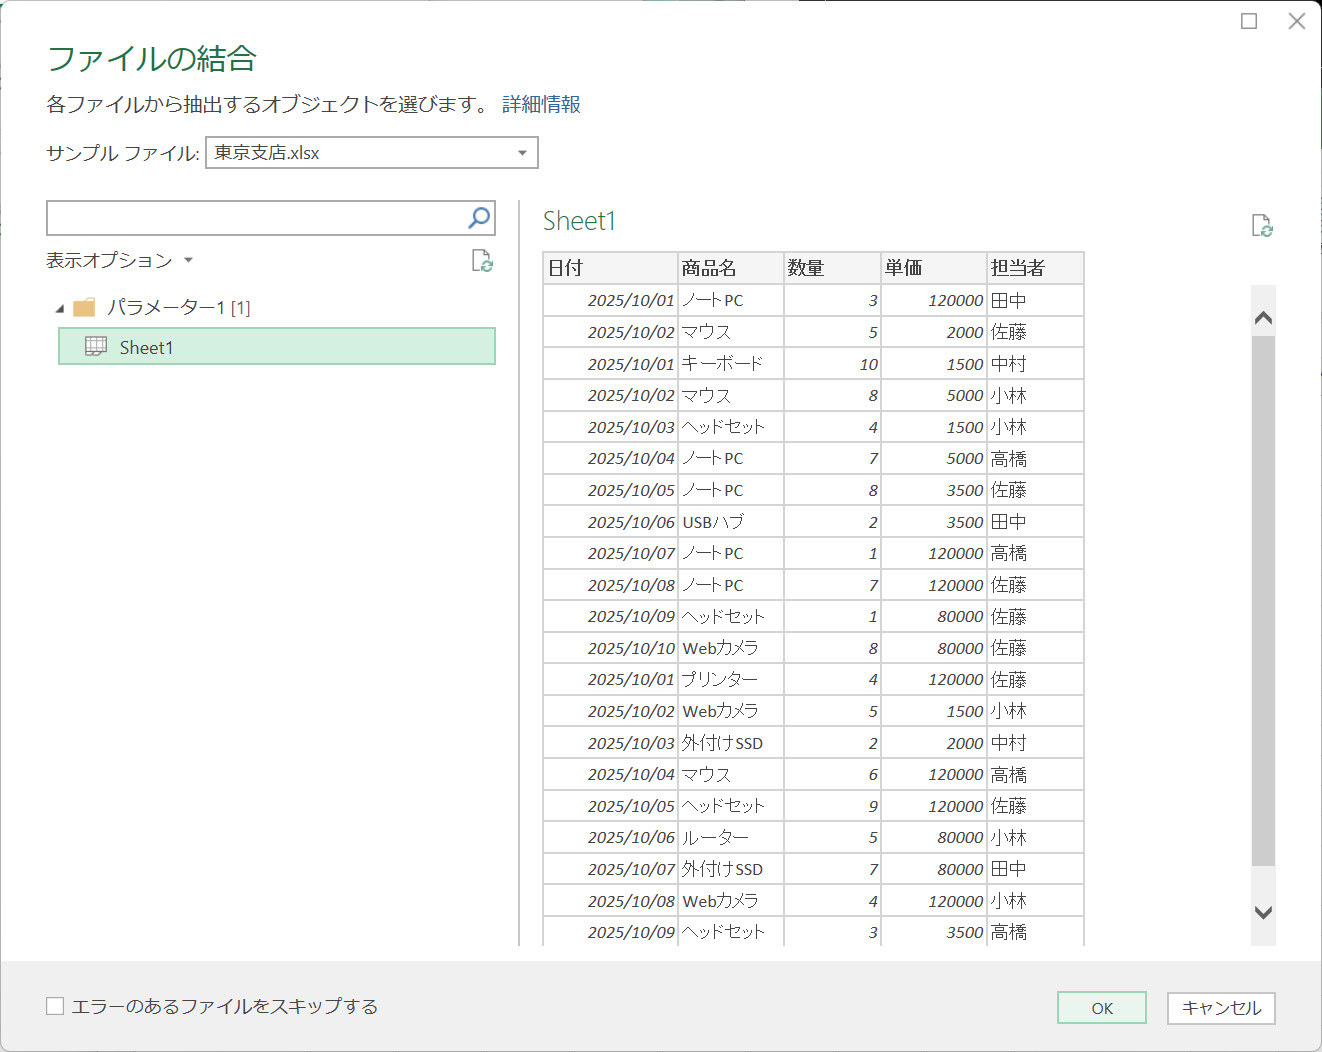Click the scrollbar down arrow icon

coord(1263,913)
